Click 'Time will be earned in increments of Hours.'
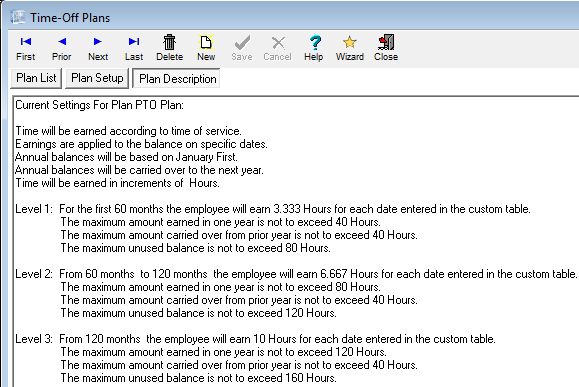 (x=117, y=183)
